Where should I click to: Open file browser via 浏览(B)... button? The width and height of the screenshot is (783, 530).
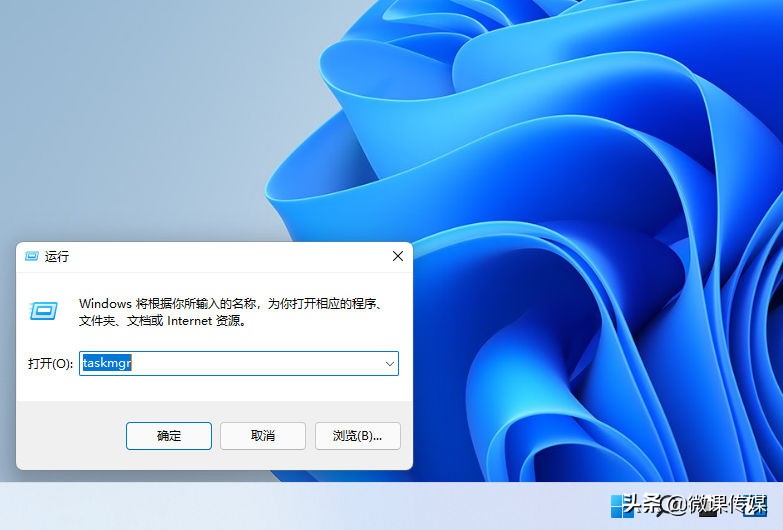point(358,436)
